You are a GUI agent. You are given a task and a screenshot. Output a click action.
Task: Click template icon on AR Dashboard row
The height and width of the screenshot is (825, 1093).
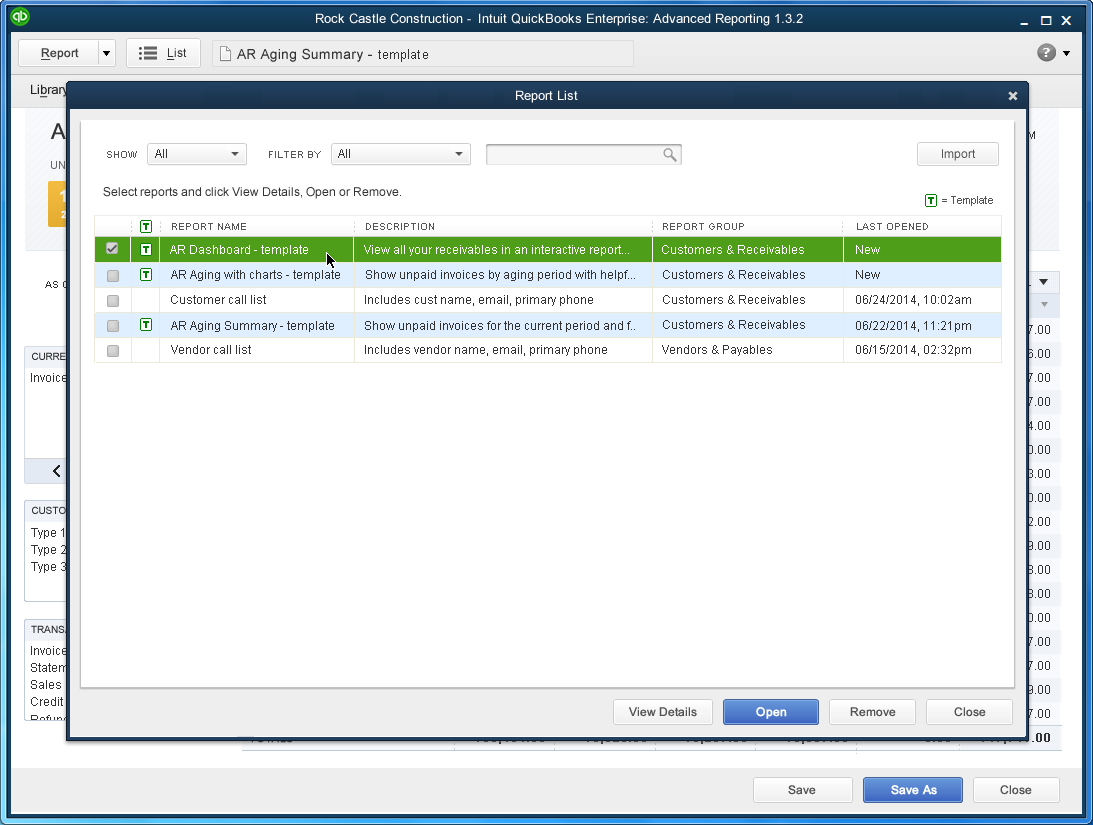(x=146, y=249)
